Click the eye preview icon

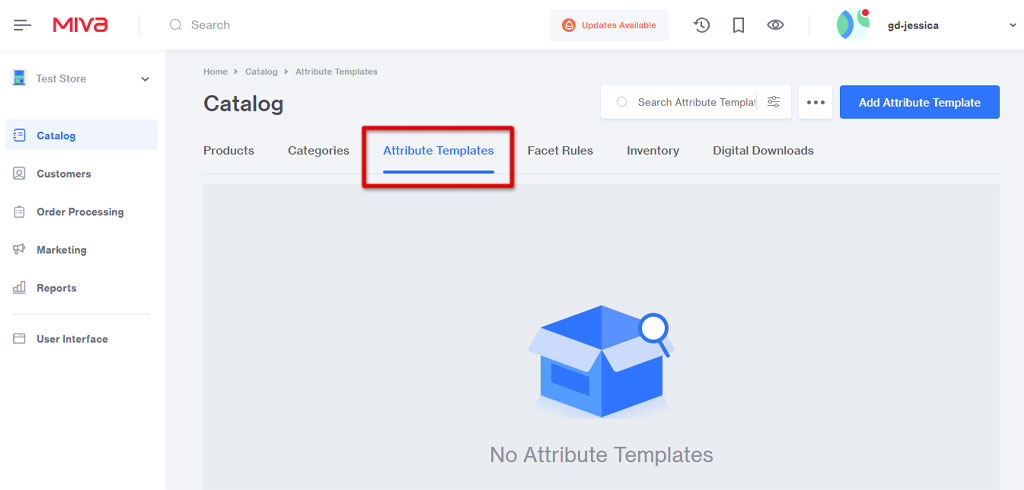pos(775,25)
